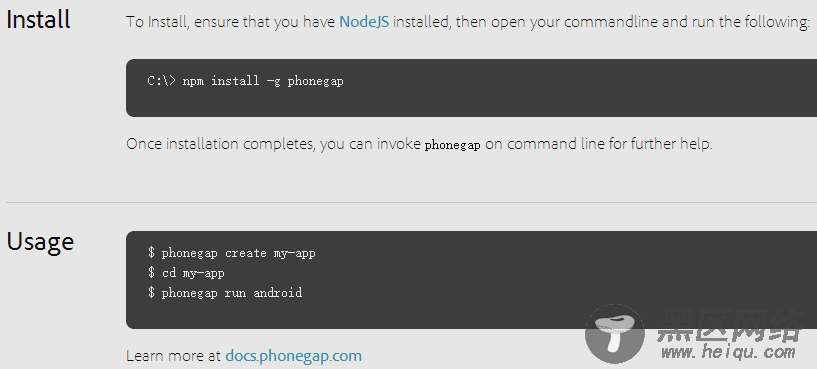
Task: Click the Once installation completes sentence
Action: point(419,144)
